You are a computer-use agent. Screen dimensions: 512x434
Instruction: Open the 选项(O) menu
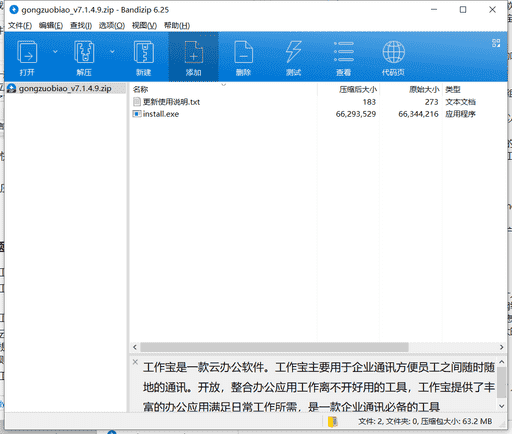[112, 26]
